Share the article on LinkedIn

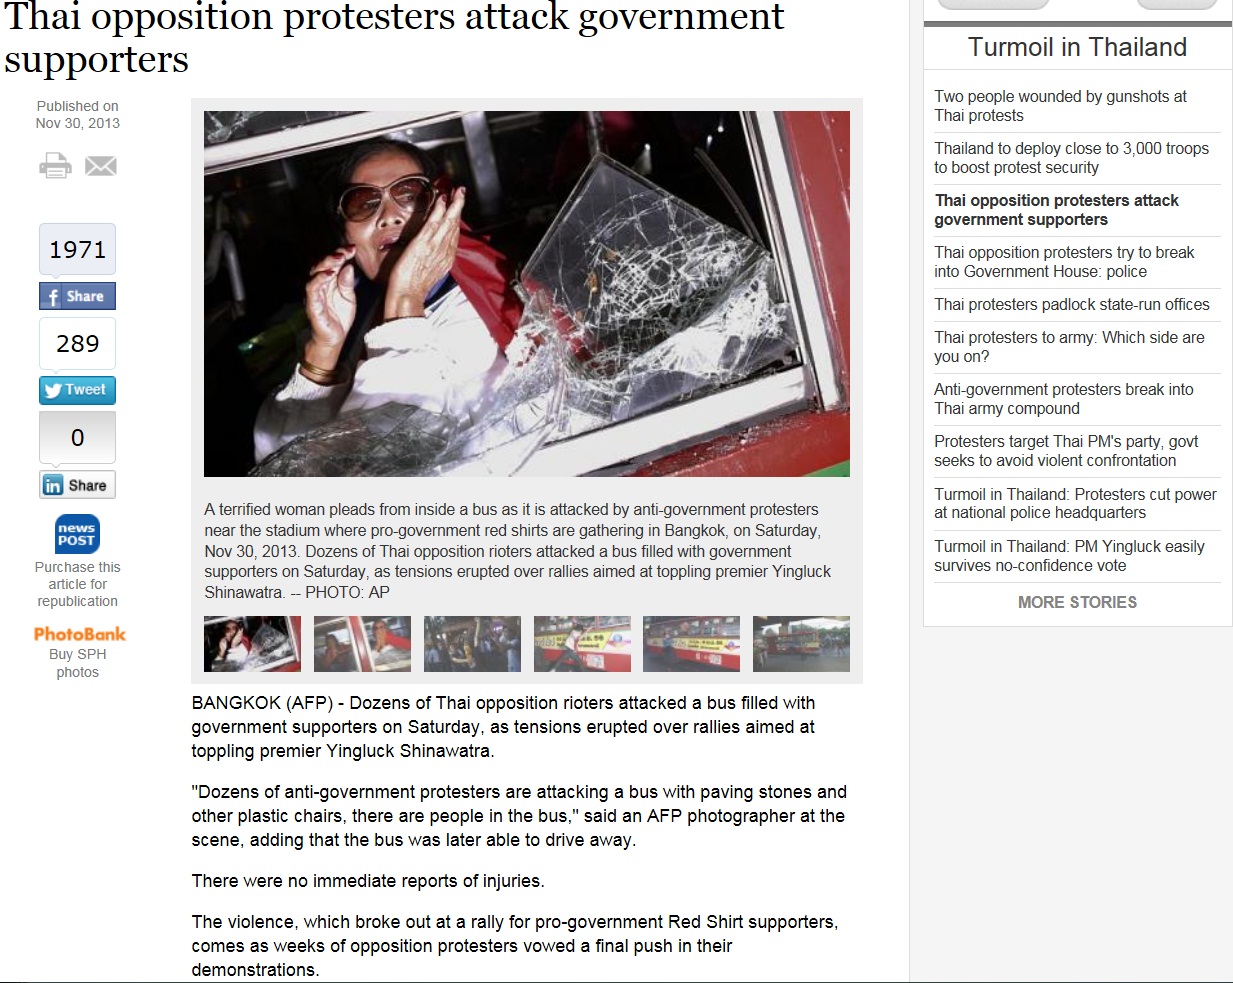point(78,485)
